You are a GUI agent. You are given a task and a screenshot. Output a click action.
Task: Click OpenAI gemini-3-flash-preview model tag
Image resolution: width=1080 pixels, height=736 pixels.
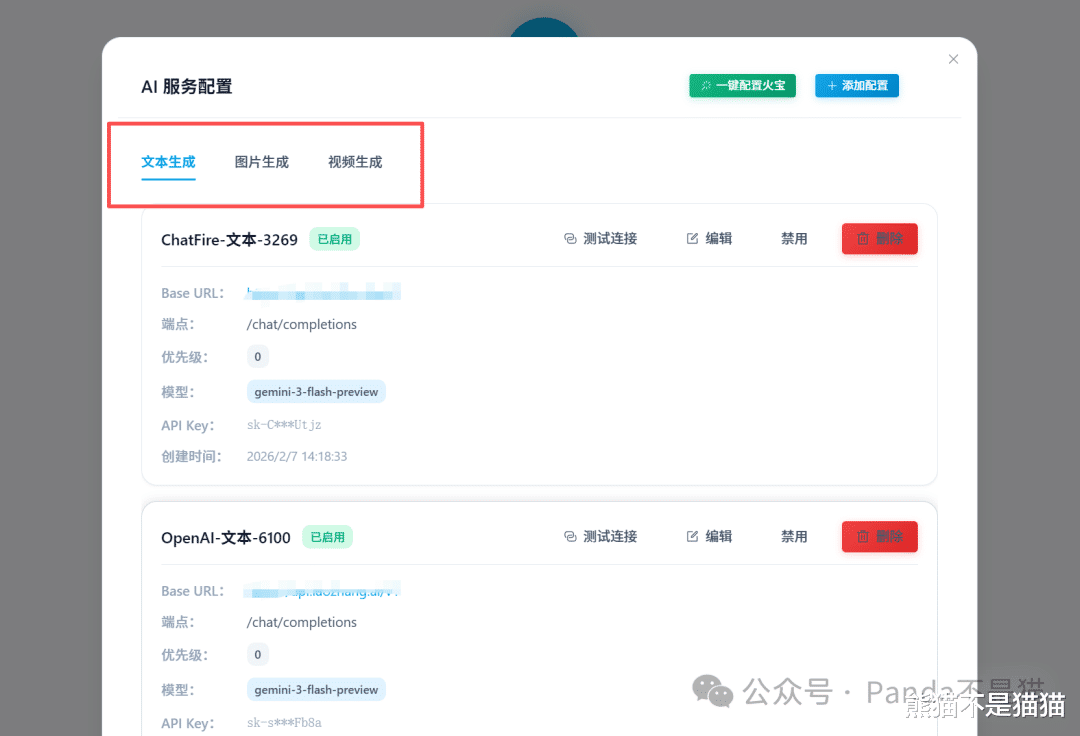(316, 690)
